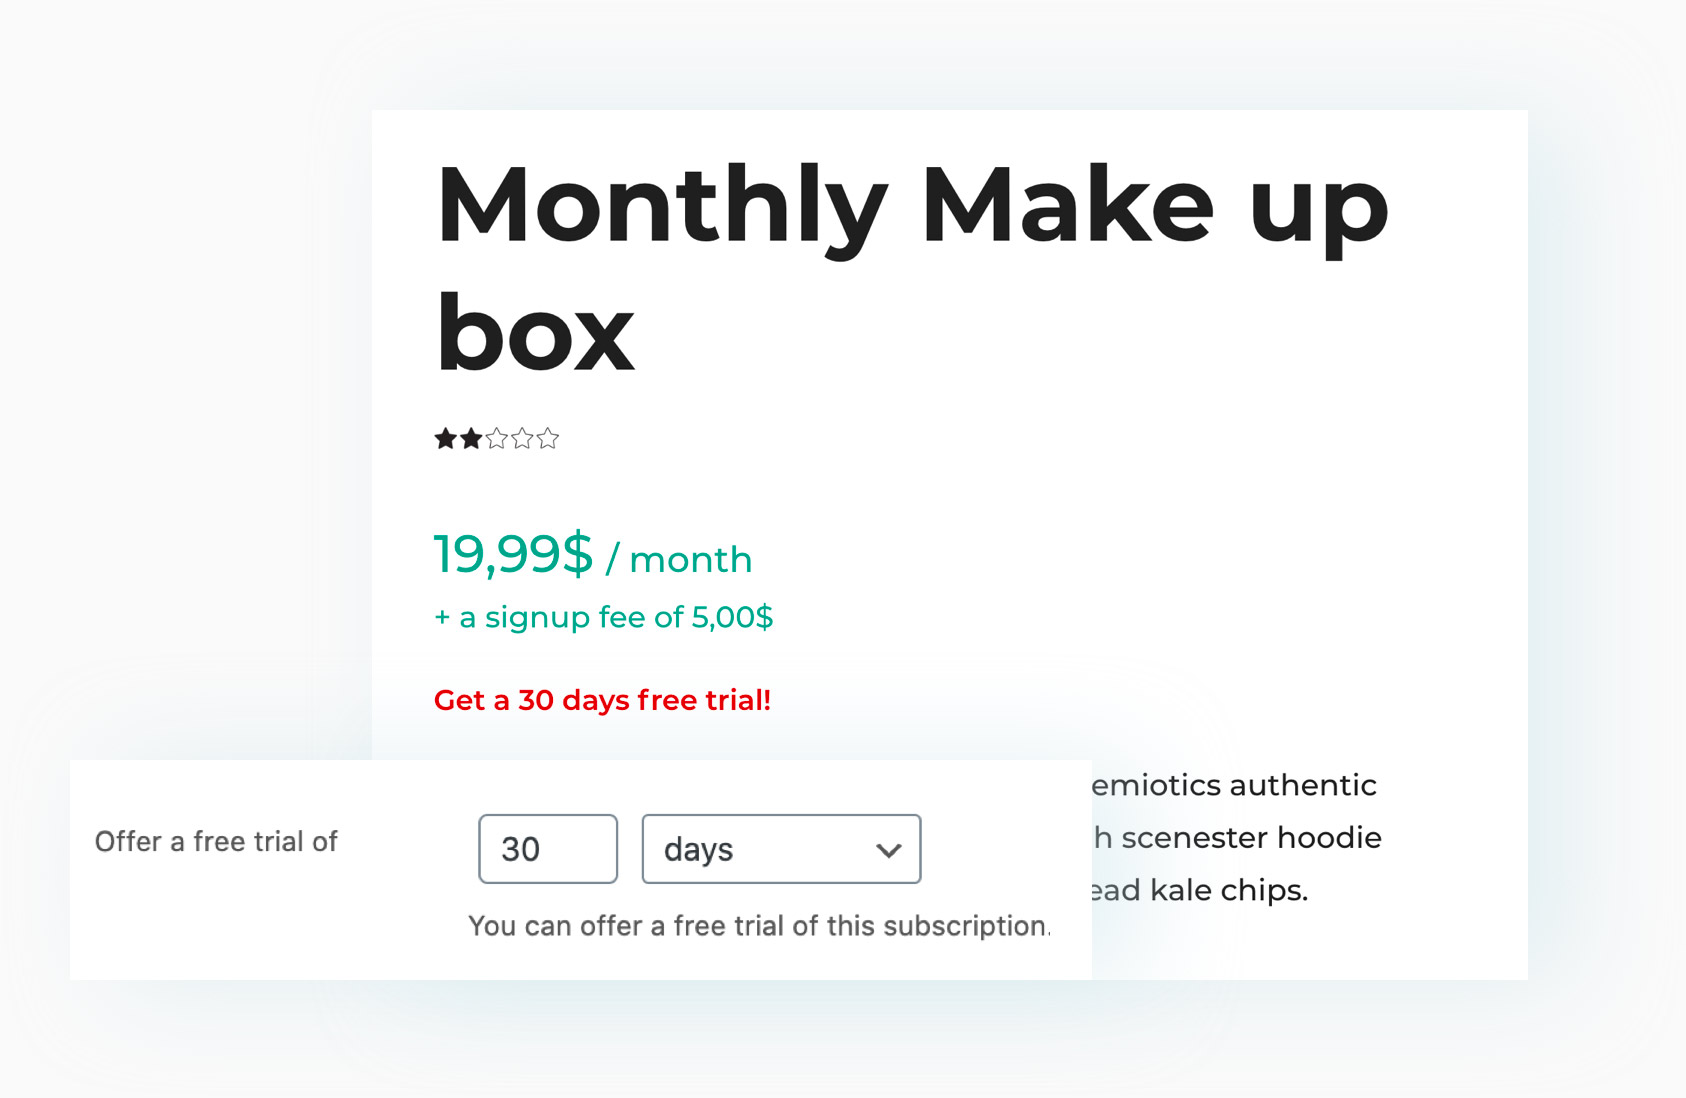Select the fourth empty rating star
The height and width of the screenshot is (1098, 1686).
(x=522, y=438)
